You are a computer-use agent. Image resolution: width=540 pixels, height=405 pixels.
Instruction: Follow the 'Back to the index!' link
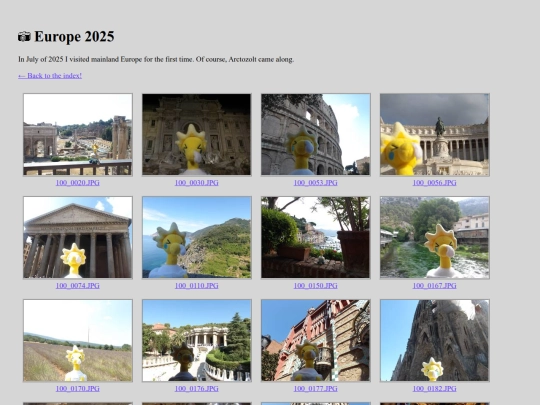click(x=50, y=75)
